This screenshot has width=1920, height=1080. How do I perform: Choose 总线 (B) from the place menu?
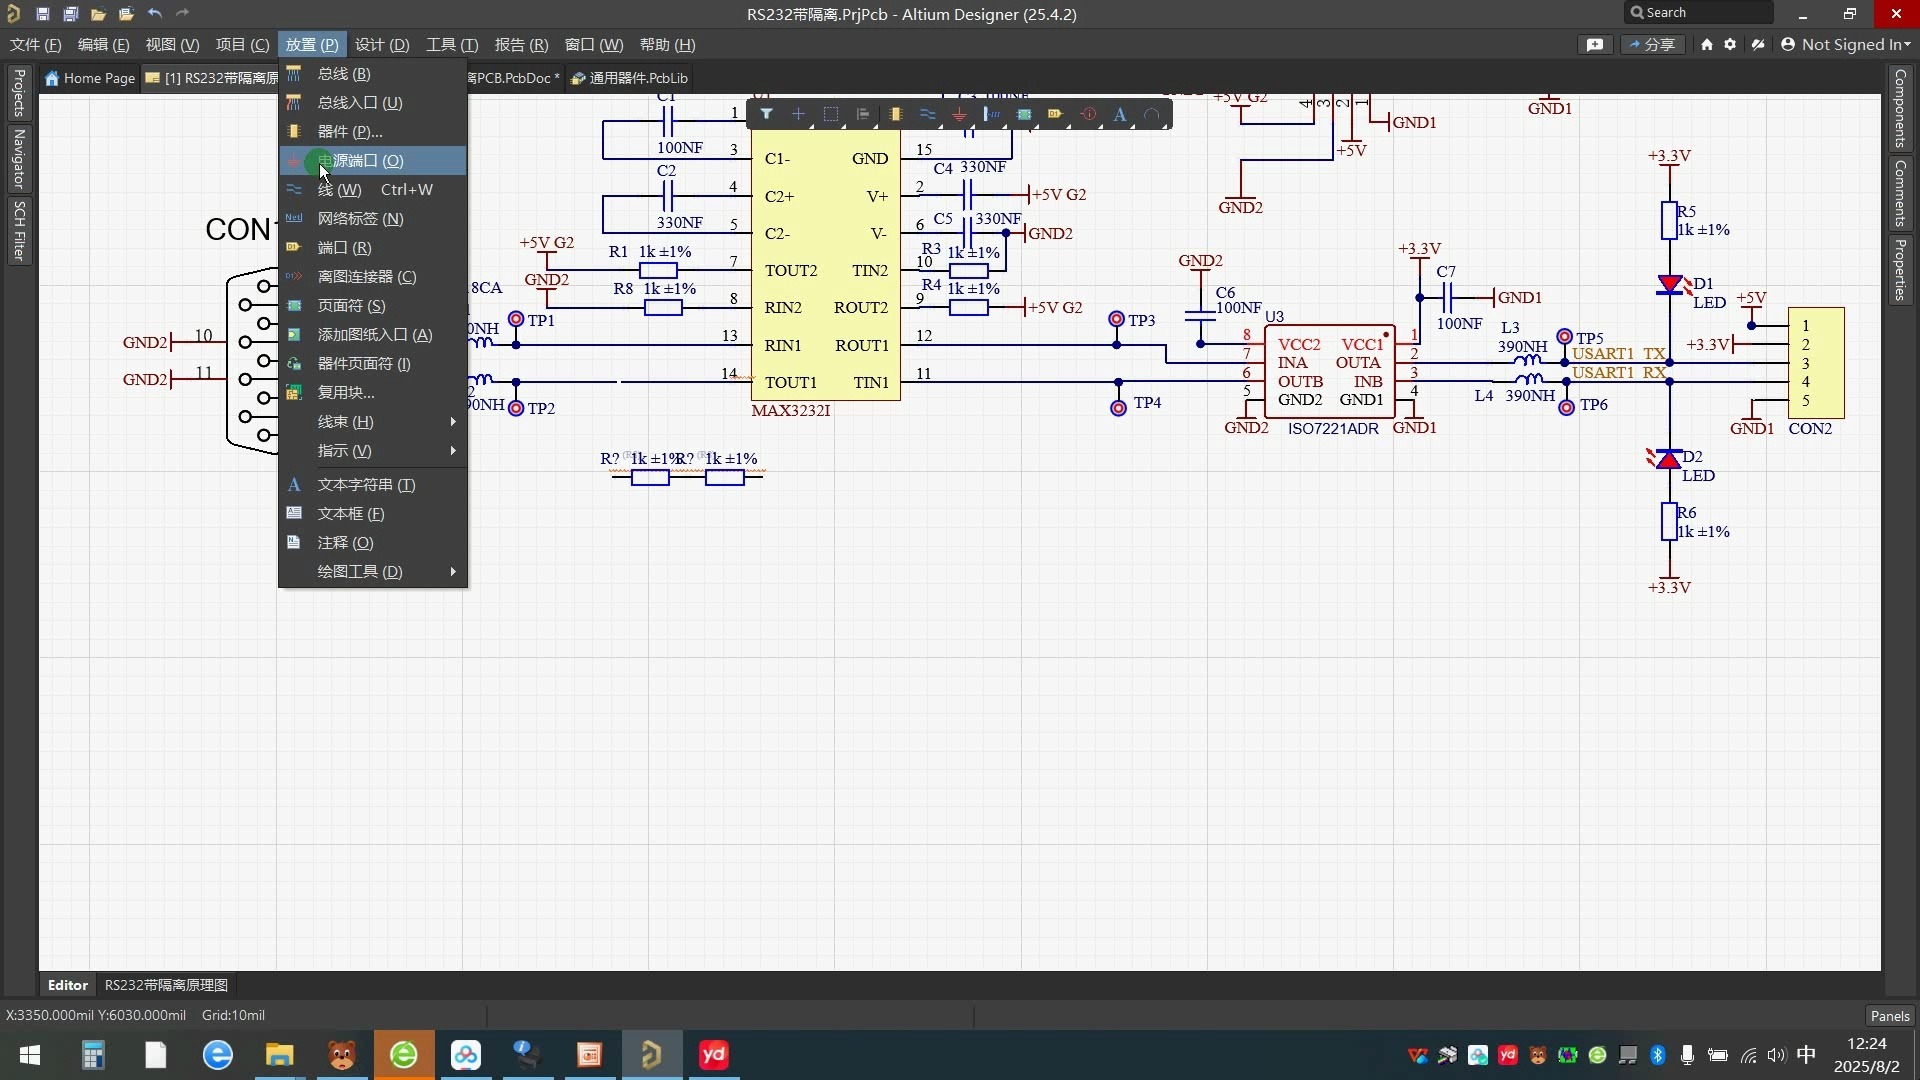pos(373,74)
